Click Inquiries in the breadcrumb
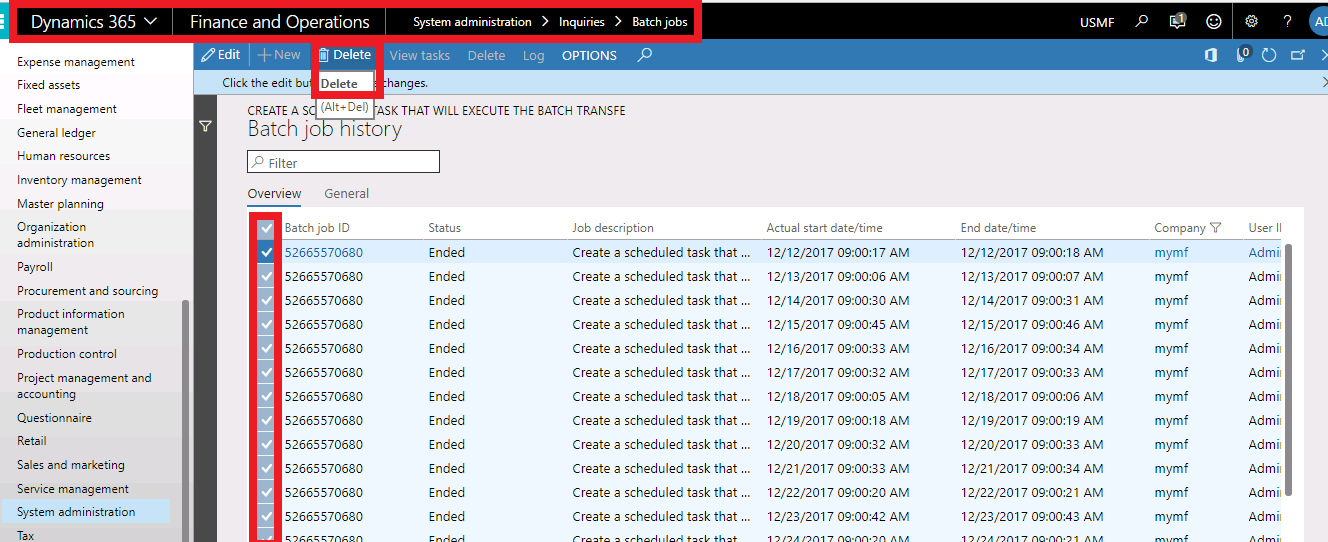The height and width of the screenshot is (542, 1328). (x=583, y=22)
